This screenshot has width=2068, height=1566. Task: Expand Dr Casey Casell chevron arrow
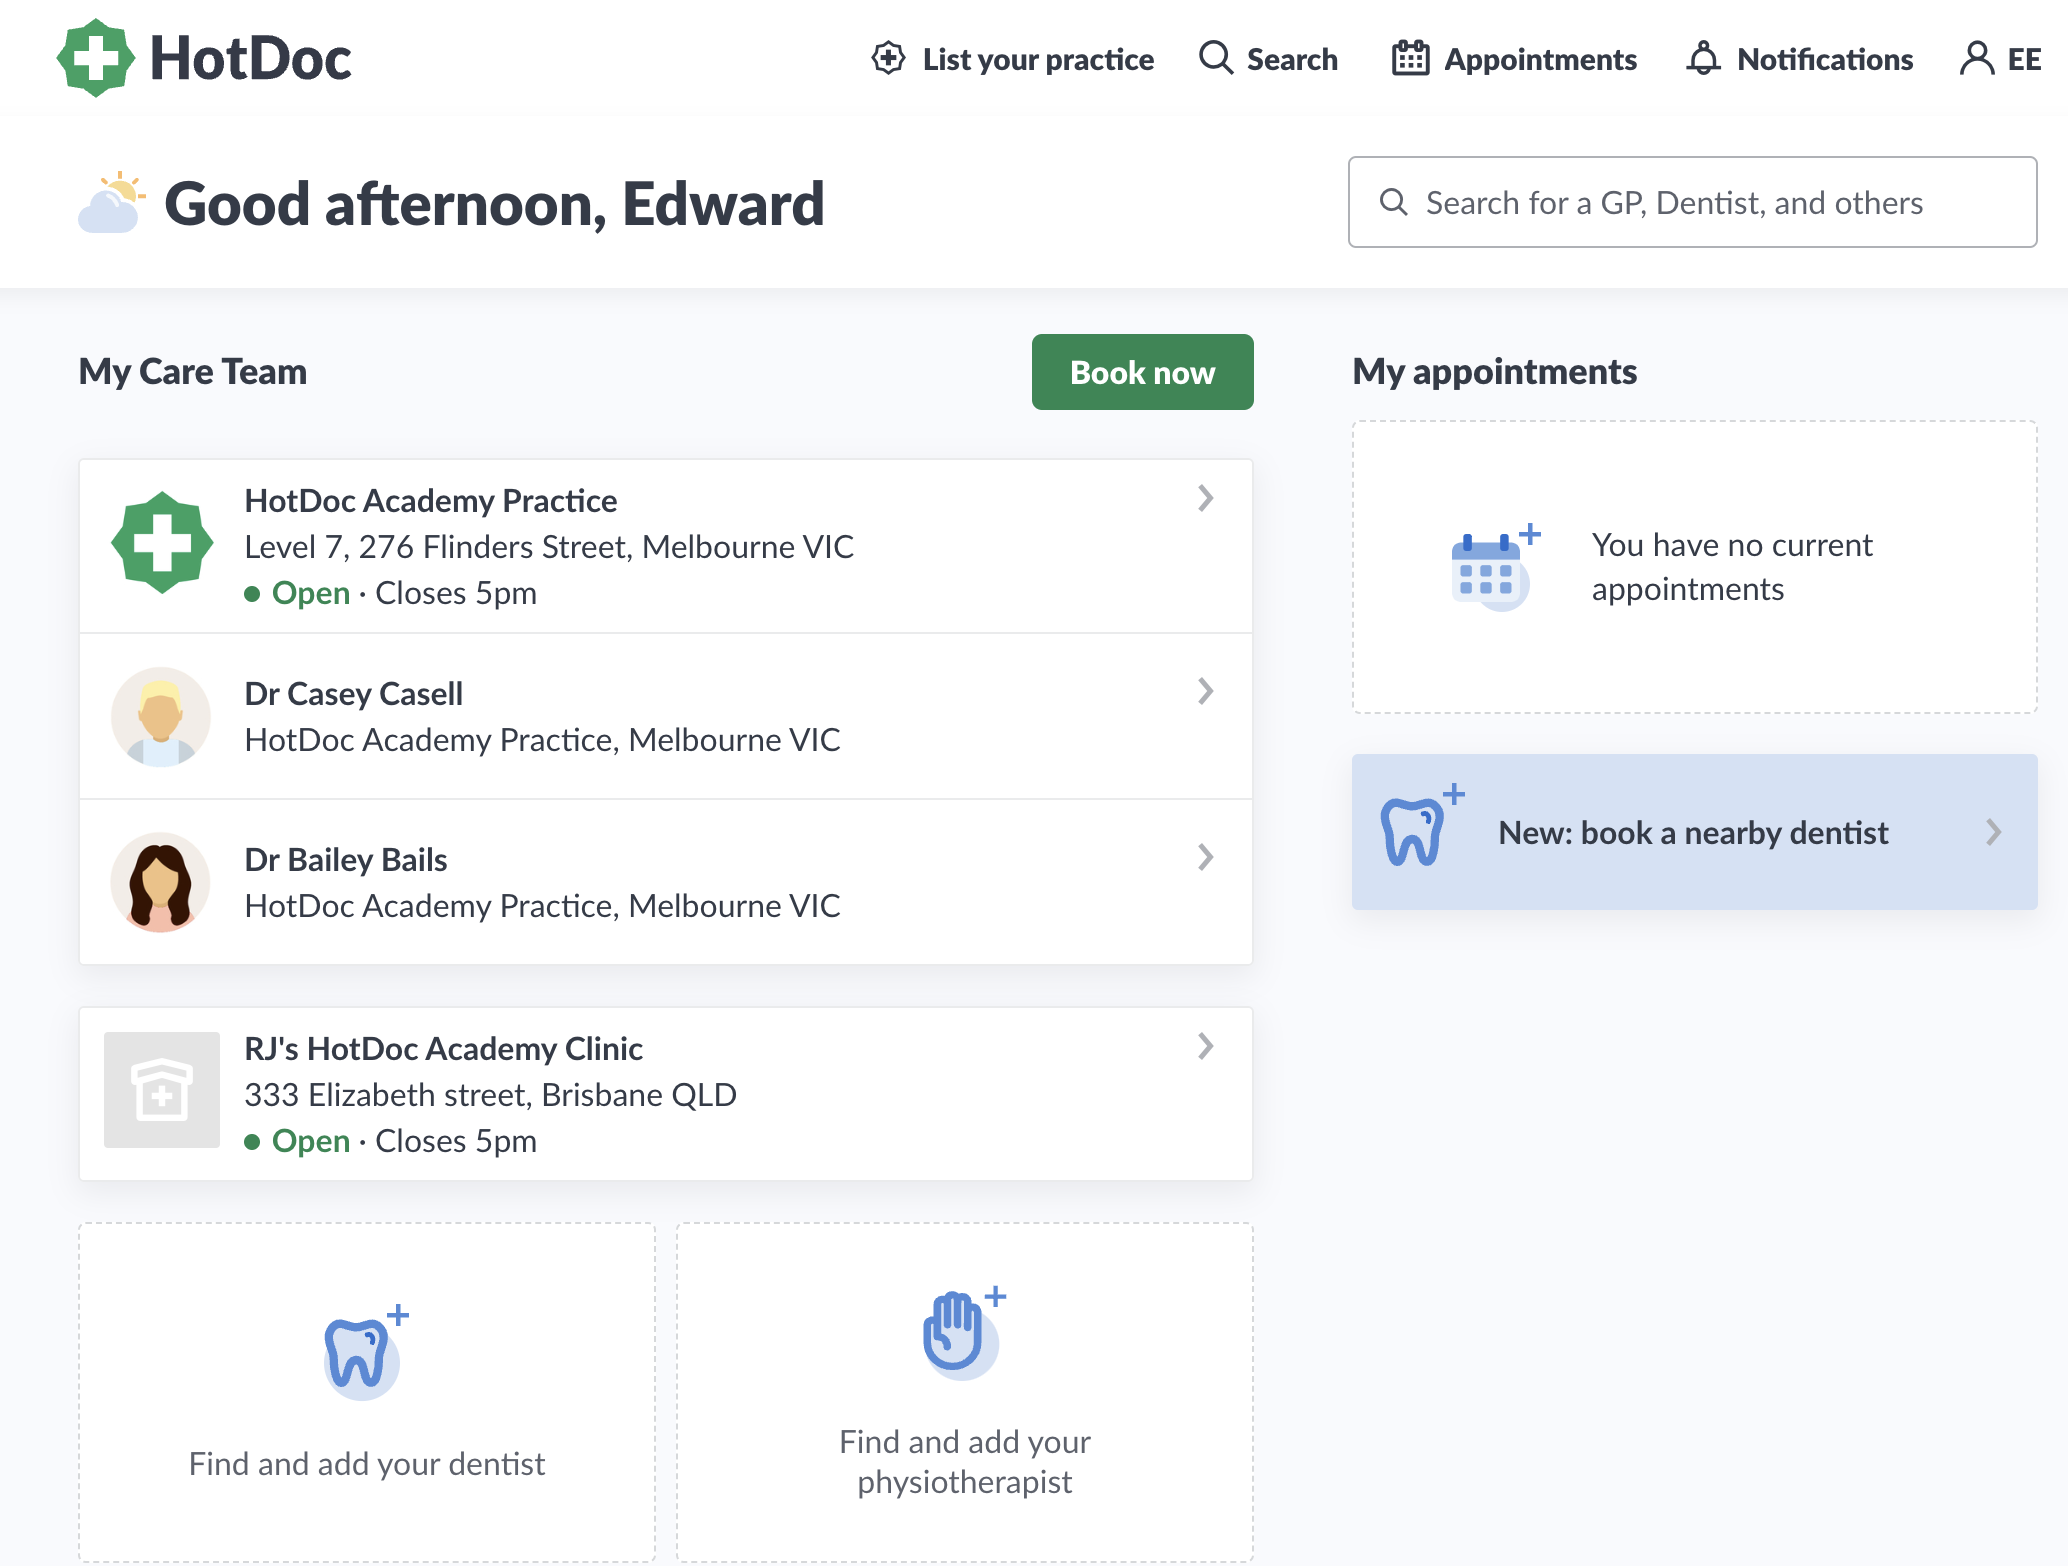[x=1205, y=691]
